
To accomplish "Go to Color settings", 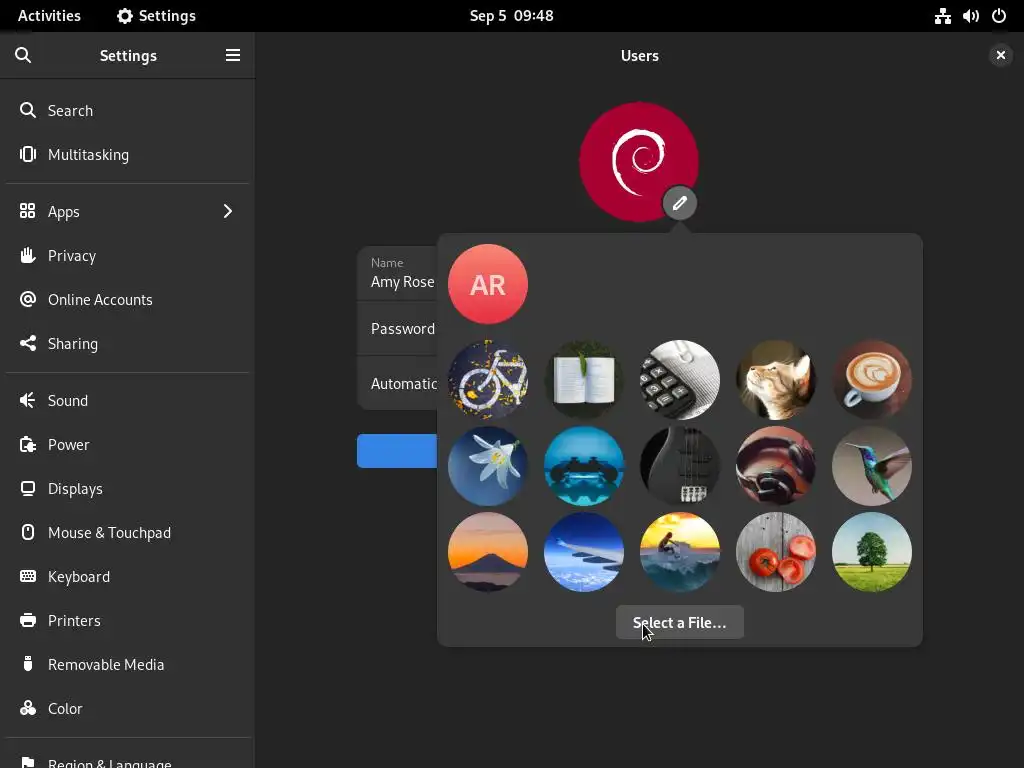I will click(127, 709).
